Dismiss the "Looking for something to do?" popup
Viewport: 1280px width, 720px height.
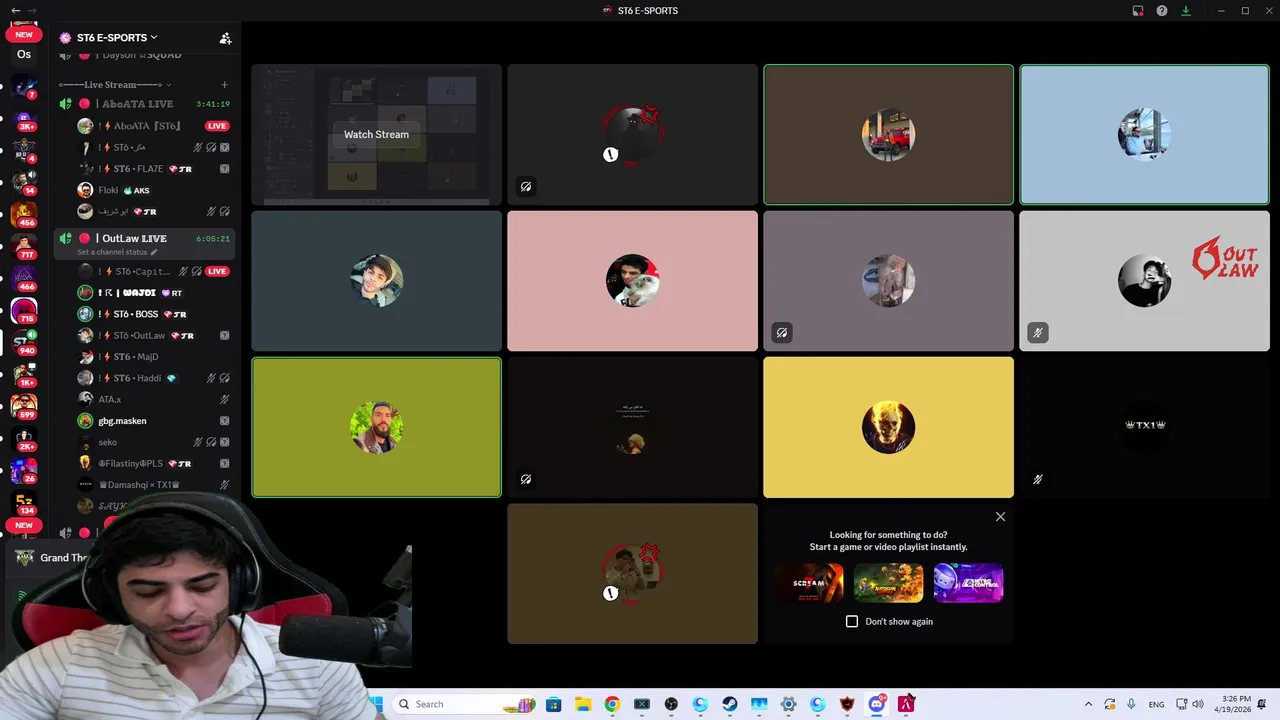click(x=1000, y=517)
